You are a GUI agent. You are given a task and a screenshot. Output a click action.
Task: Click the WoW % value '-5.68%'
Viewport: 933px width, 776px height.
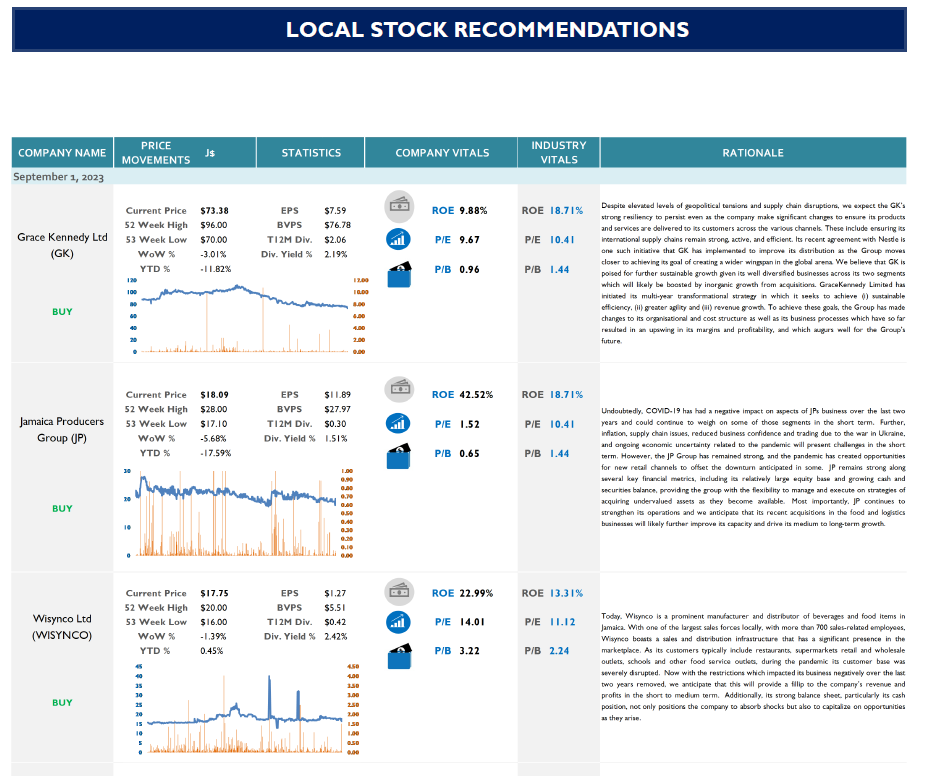213,439
